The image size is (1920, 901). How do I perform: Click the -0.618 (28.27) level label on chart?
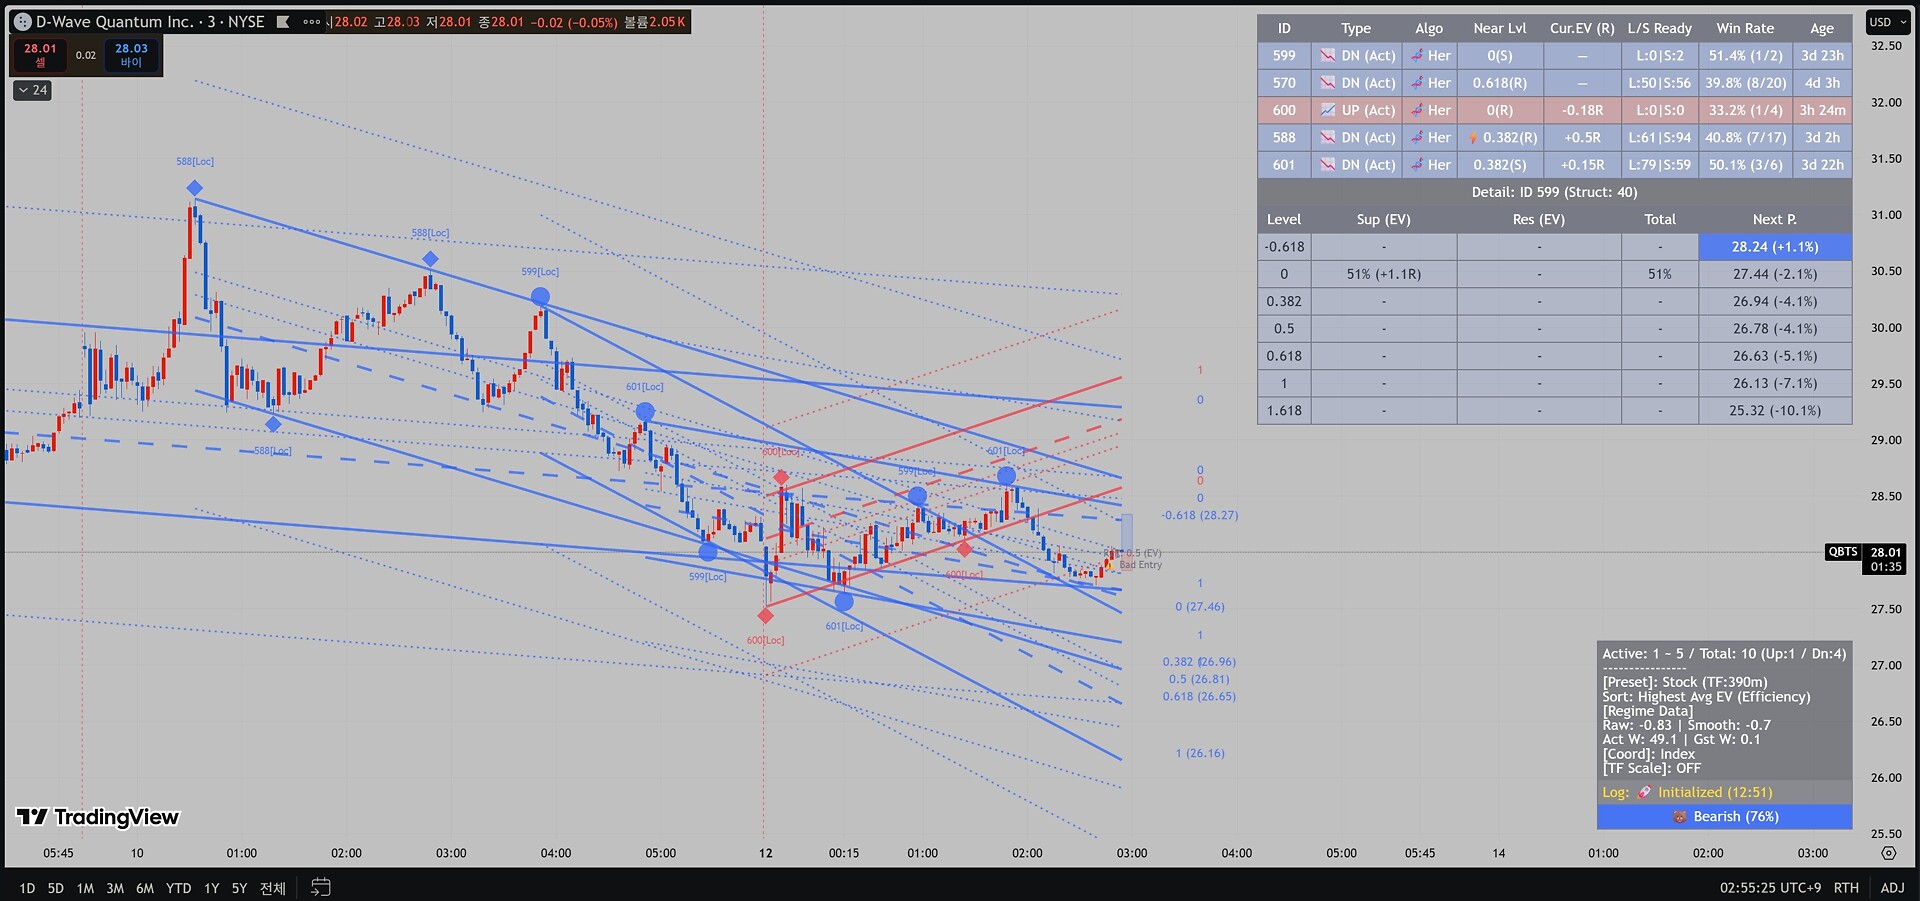[1199, 516]
